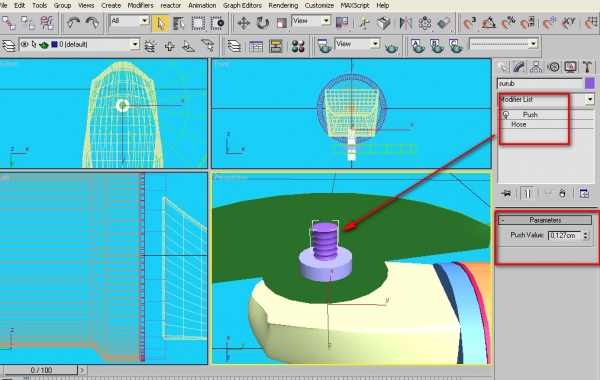Open the Modifiers menu
This screenshot has width=600, height=380.
(140, 5)
